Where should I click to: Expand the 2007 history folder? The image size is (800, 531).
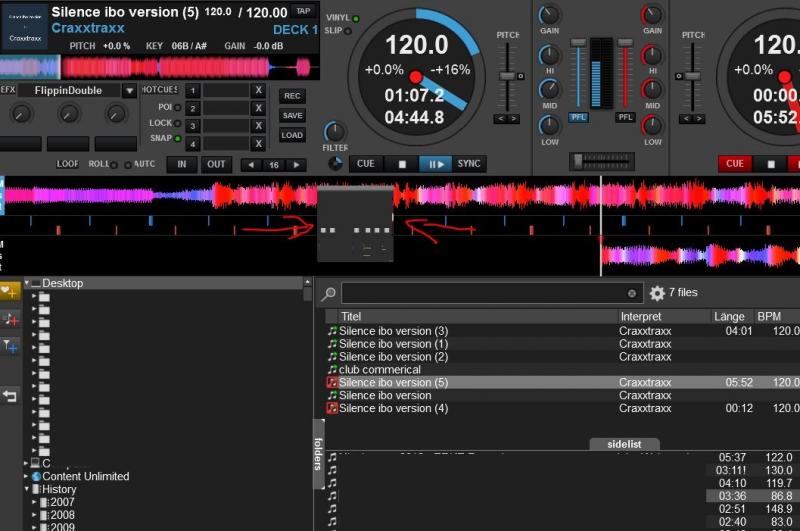pos(34,502)
